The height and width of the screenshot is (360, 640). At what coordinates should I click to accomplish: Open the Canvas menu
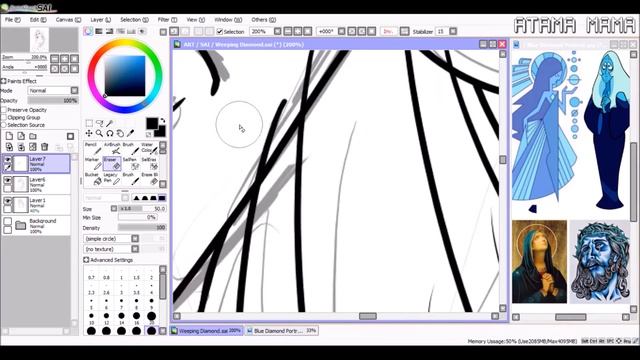(68, 20)
